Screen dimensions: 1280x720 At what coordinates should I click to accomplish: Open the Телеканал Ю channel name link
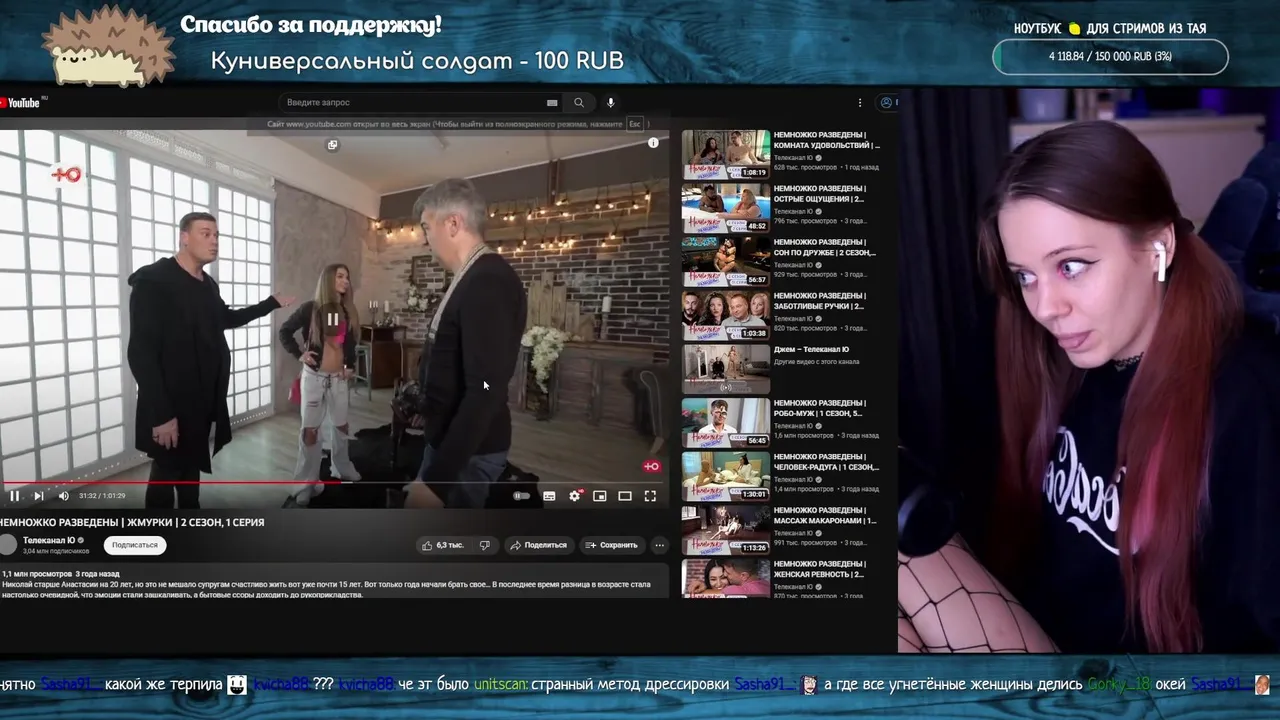point(49,540)
